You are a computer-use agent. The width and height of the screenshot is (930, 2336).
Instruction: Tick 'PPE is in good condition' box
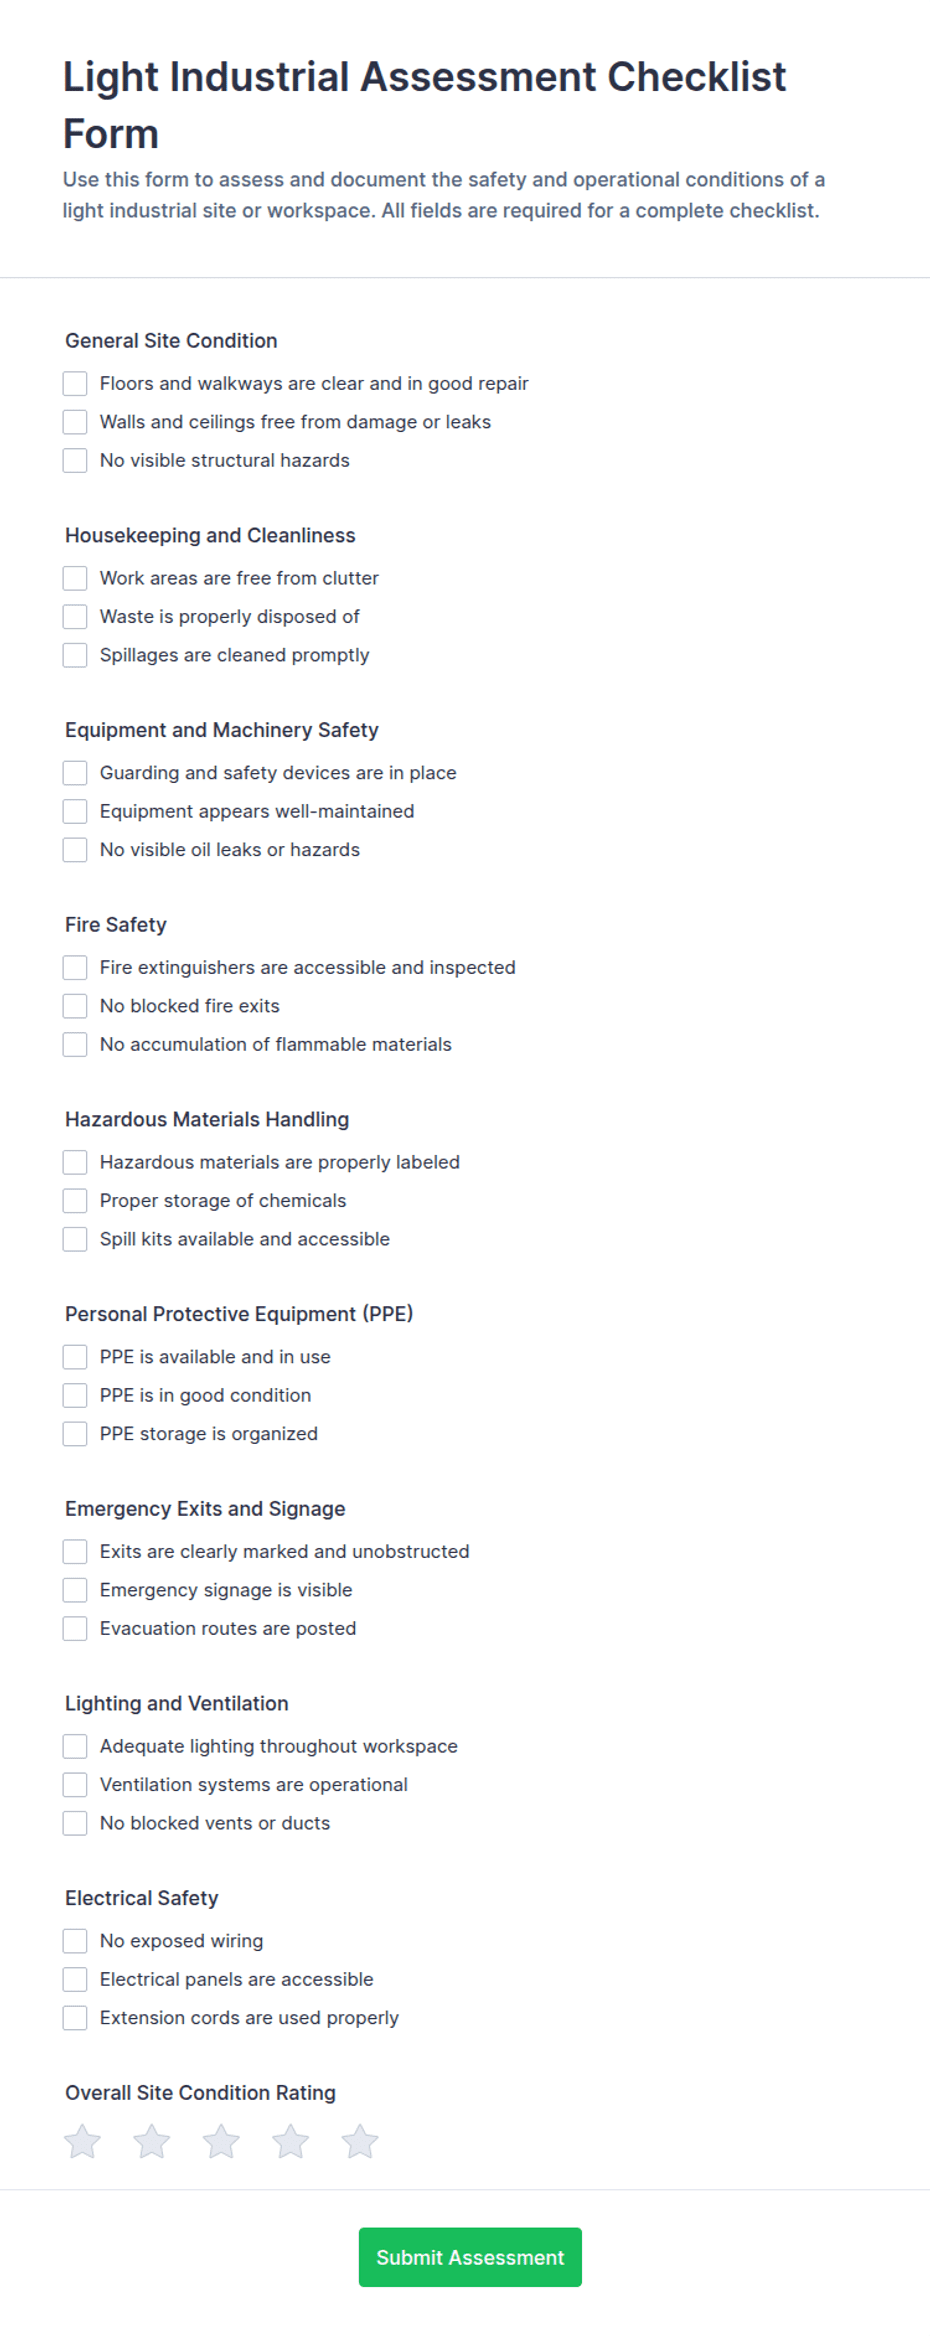(75, 1395)
